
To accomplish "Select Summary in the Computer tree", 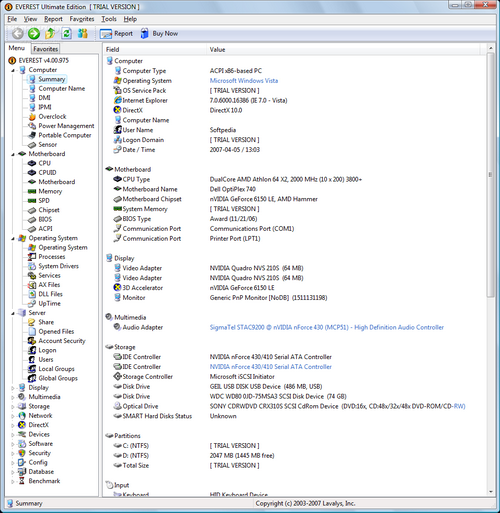I will coord(52,79).
